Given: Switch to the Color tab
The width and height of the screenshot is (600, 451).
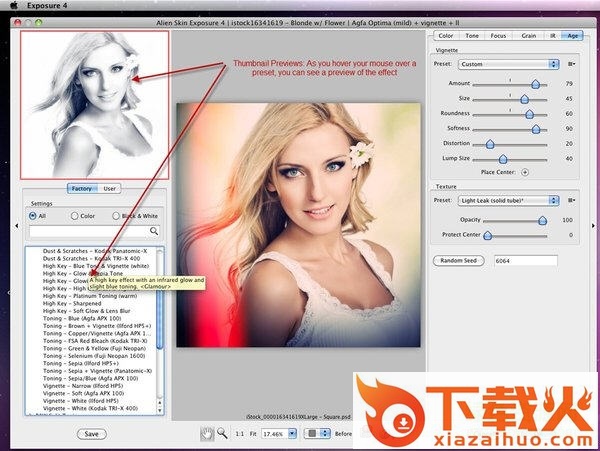Looking at the screenshot, I should (x=446, y=36).
